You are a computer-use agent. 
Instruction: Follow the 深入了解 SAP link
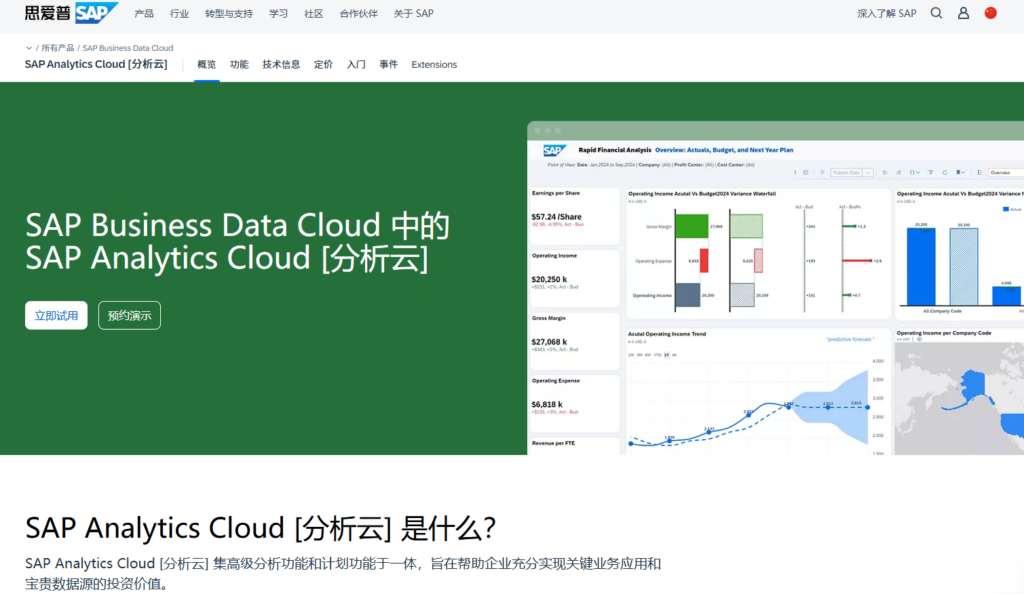(x=886, y=14)
